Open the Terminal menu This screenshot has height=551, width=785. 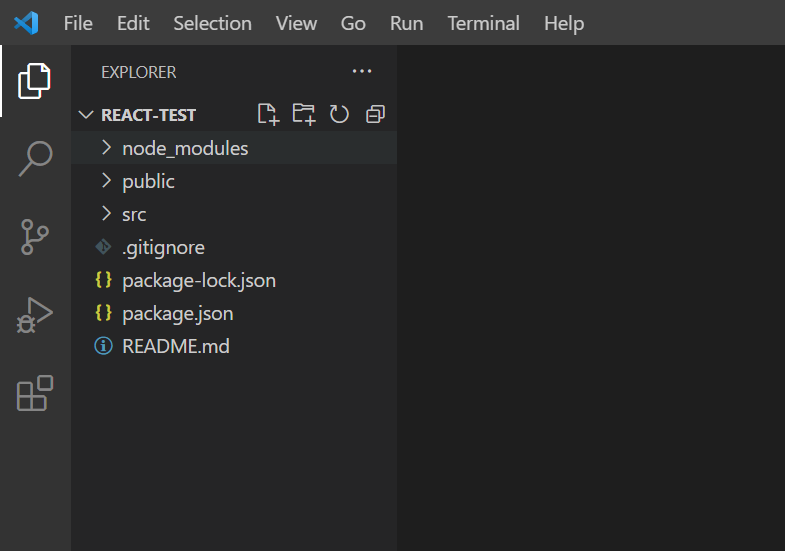point(484,23)
